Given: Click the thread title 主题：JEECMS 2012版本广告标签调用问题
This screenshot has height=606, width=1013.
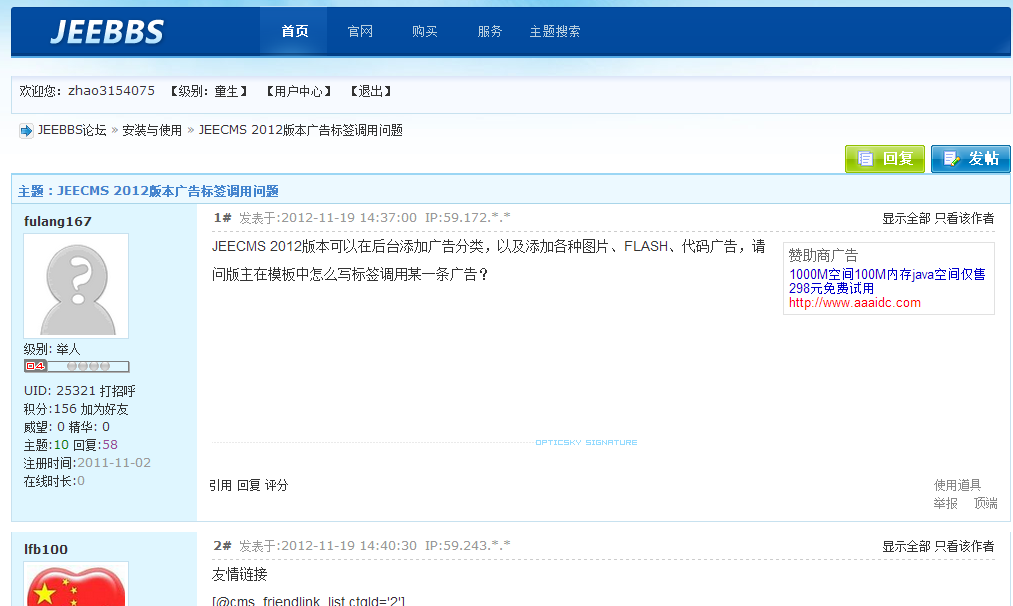Looking at the screenshot, I should (148, 191).
